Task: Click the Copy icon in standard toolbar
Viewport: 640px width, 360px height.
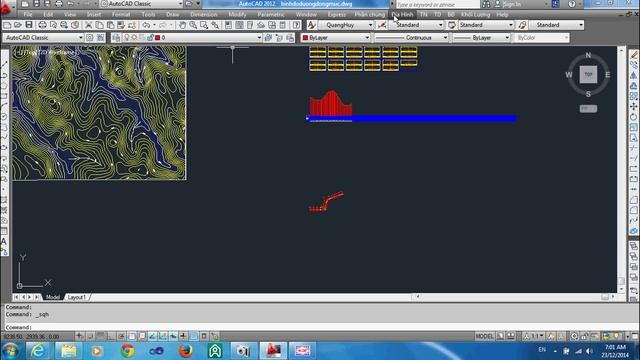Action: tap(99, 25)
